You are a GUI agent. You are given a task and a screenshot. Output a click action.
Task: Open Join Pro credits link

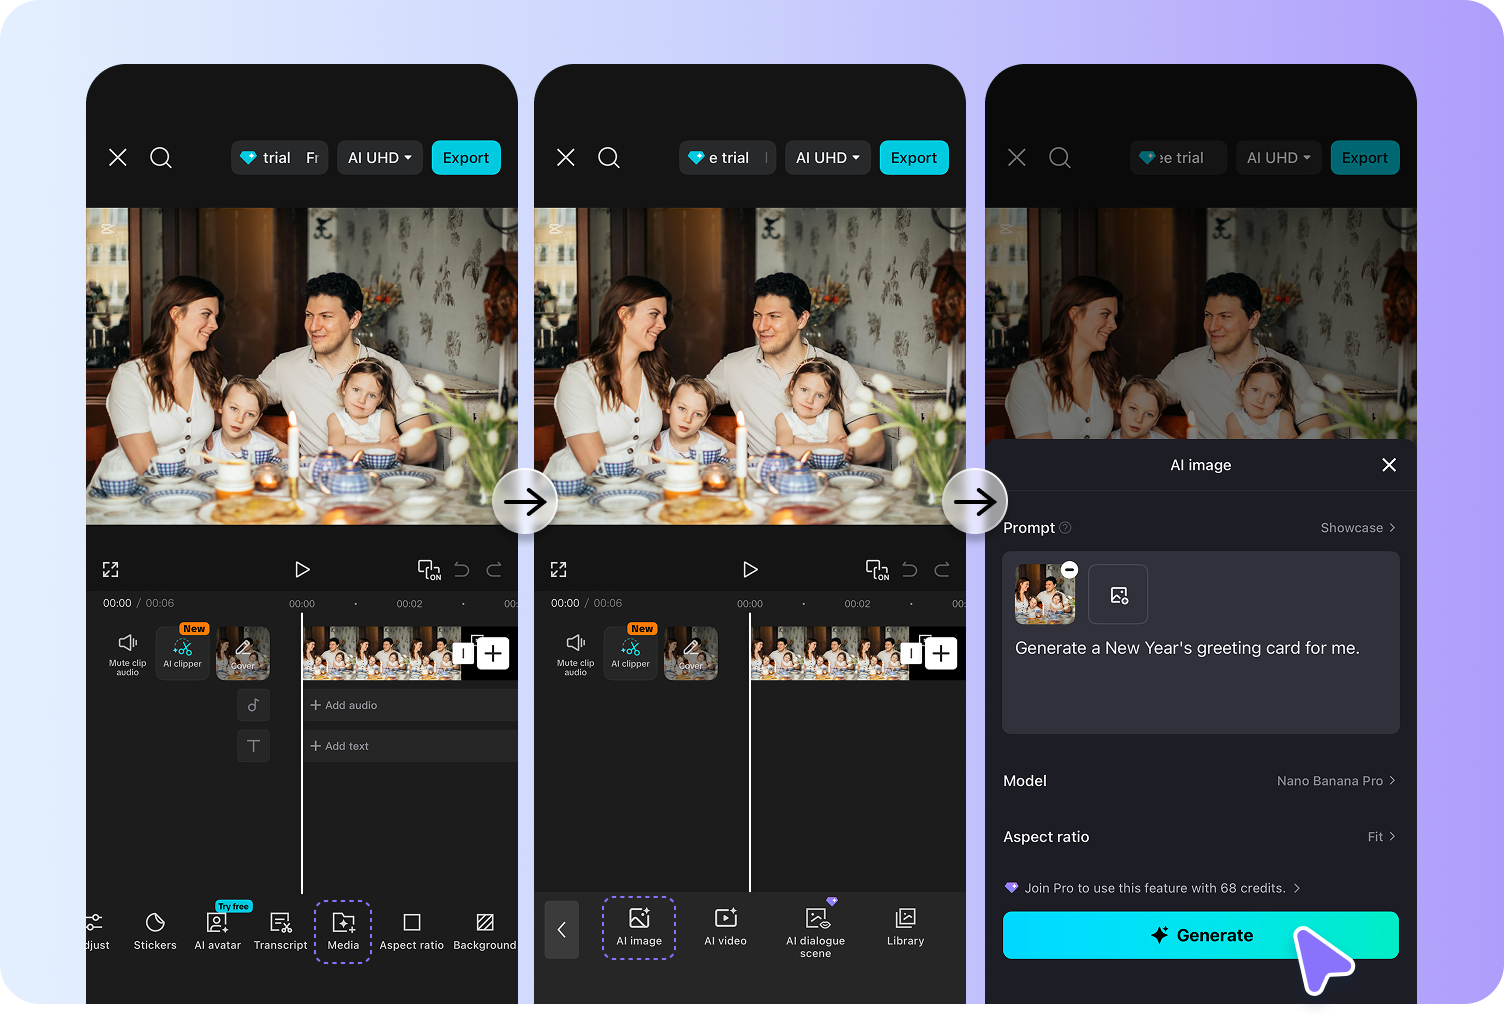click(x=1153, y=888)
